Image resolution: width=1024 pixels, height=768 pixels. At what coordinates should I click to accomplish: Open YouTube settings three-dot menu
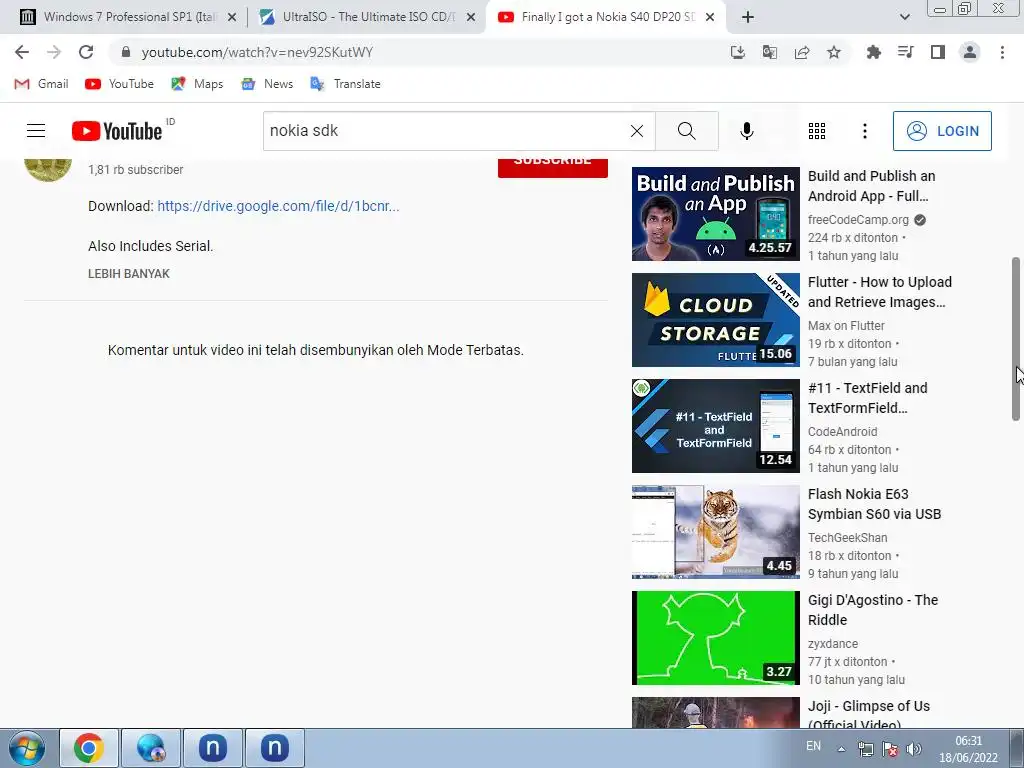865,131
